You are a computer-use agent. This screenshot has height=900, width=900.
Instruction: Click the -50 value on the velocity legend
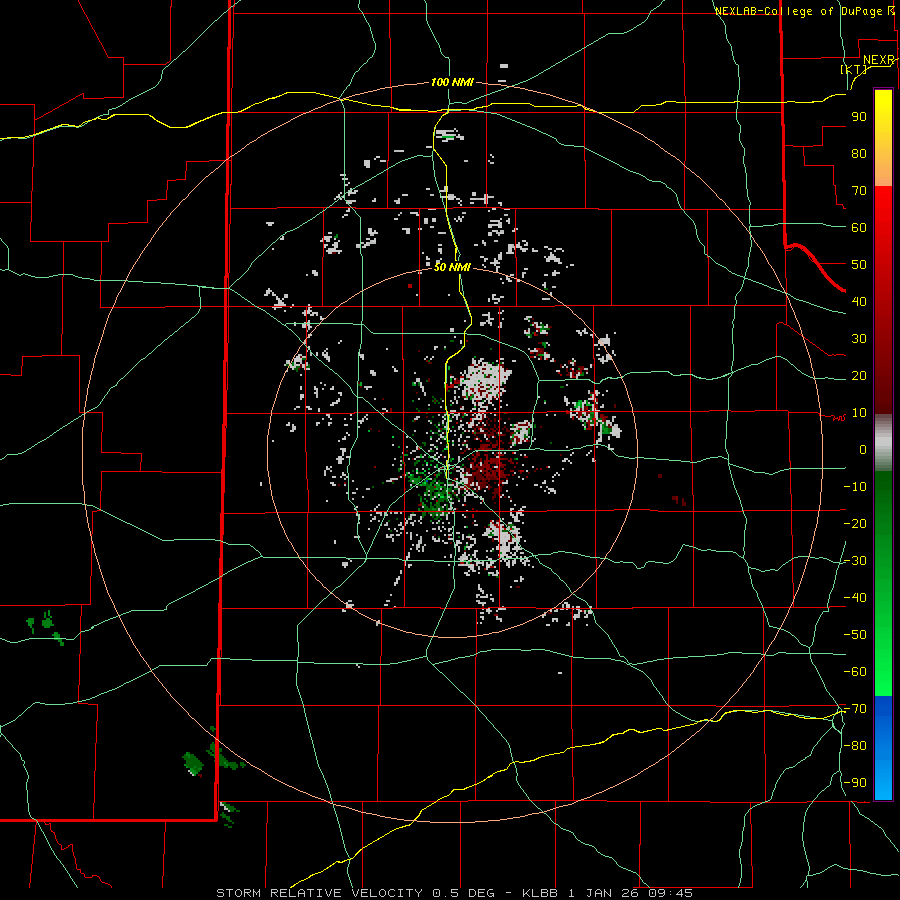pyautogui.click(x=855, y=635)
